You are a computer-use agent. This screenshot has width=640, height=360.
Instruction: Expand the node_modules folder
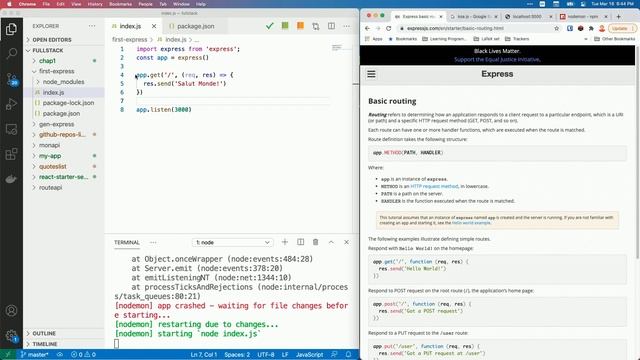point(63,82)
